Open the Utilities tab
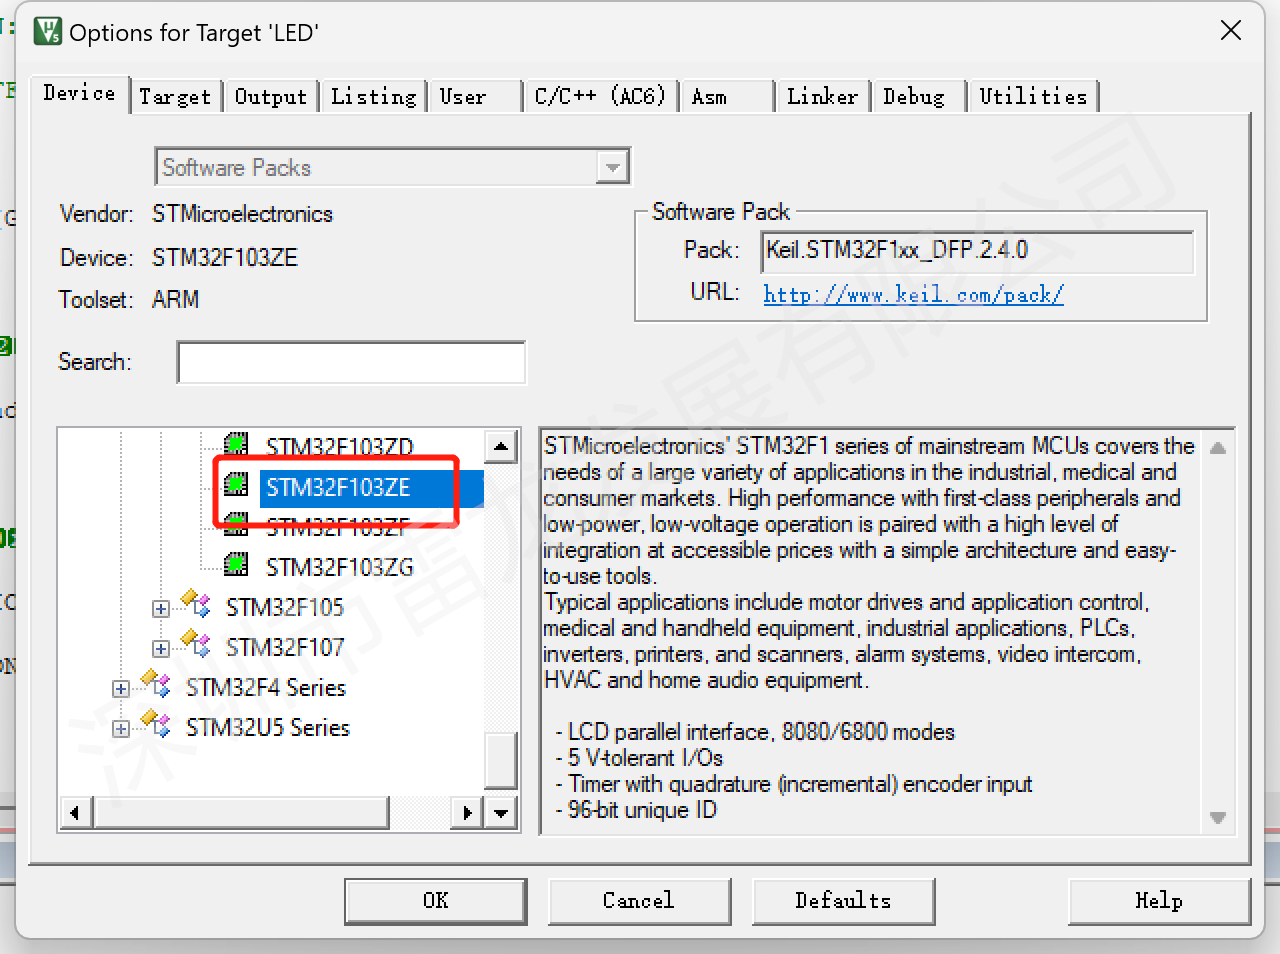1280x954 pixels. [x=1033, y=97]
